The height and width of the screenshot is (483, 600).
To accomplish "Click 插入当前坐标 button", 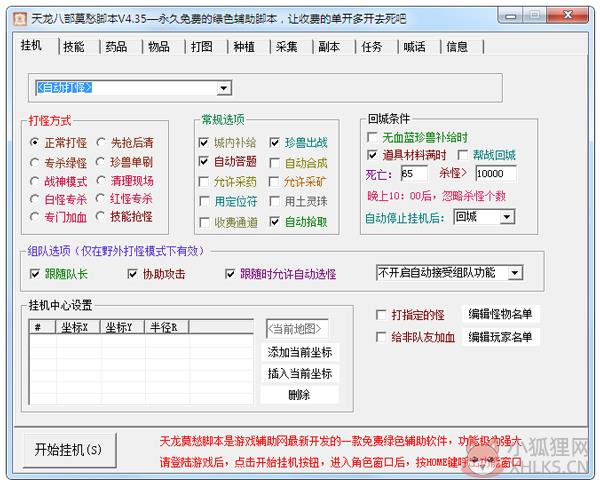I will (x=300, y=374).
